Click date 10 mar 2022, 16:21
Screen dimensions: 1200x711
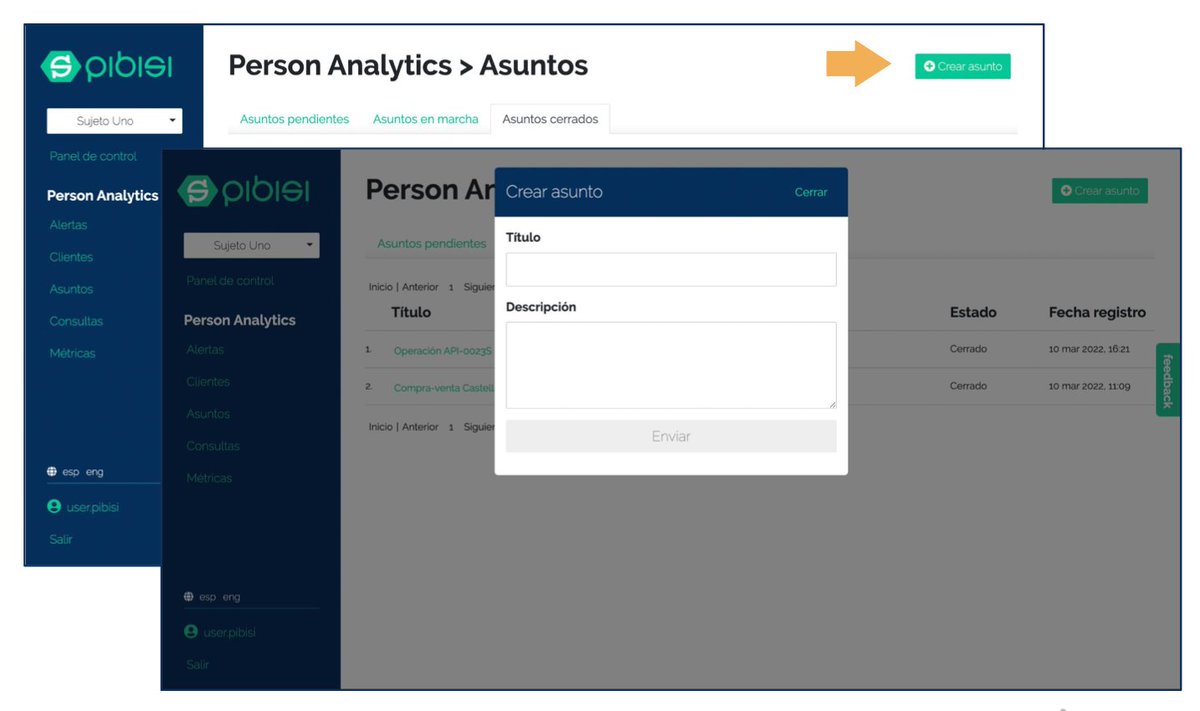(1089, 349)
